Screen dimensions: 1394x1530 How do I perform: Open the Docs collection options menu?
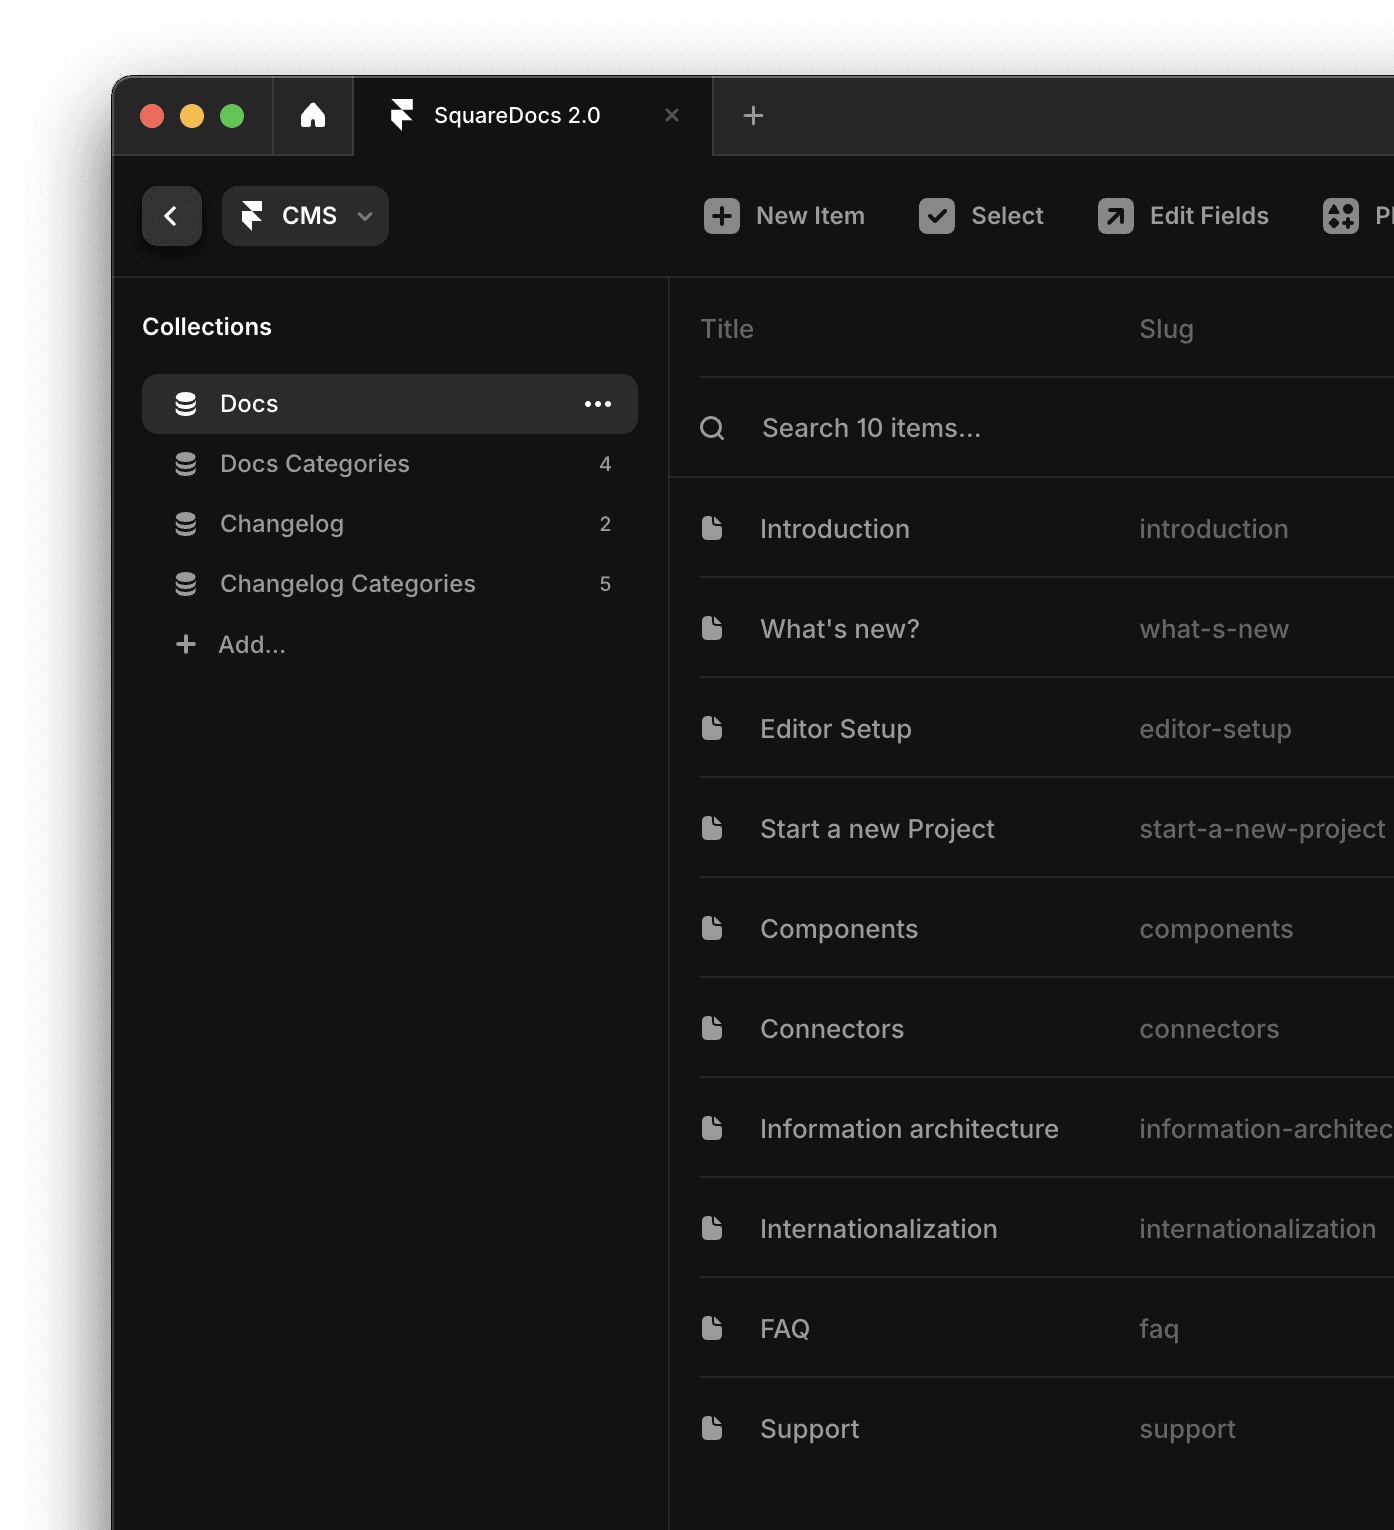click(598, 404)
